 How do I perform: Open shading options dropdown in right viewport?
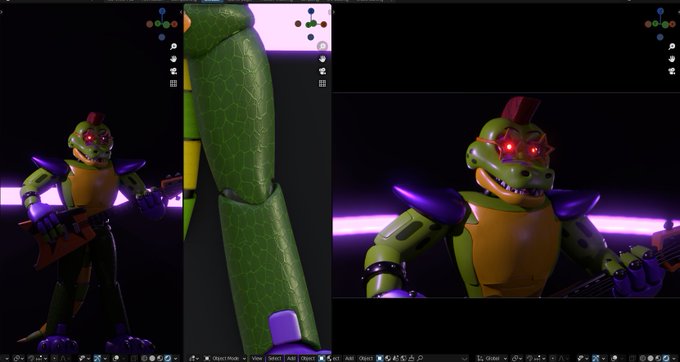coord(674,358)
